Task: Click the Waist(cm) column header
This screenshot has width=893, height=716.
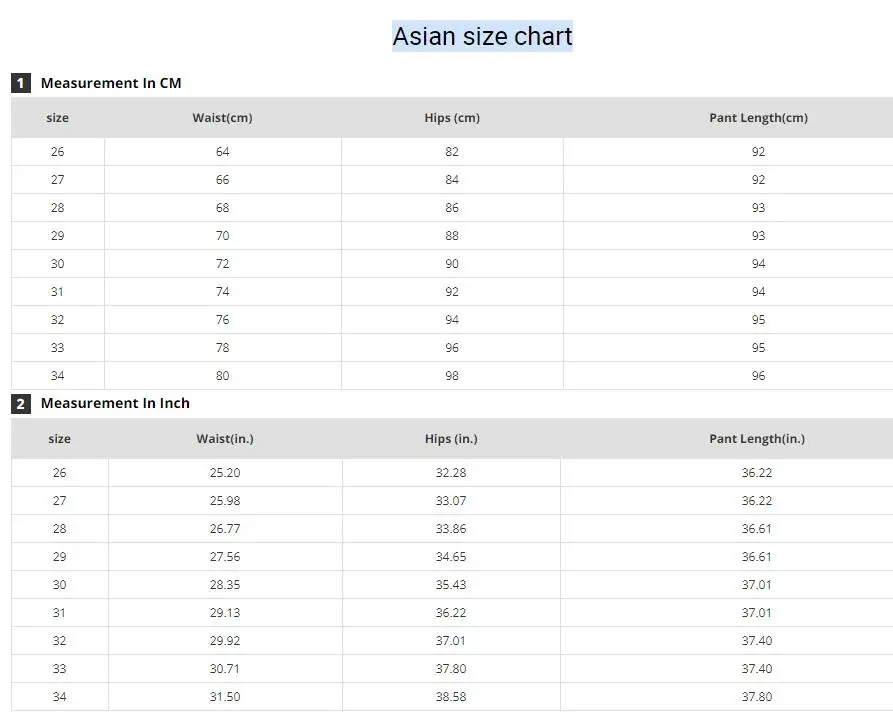Action: pos(222,118)
